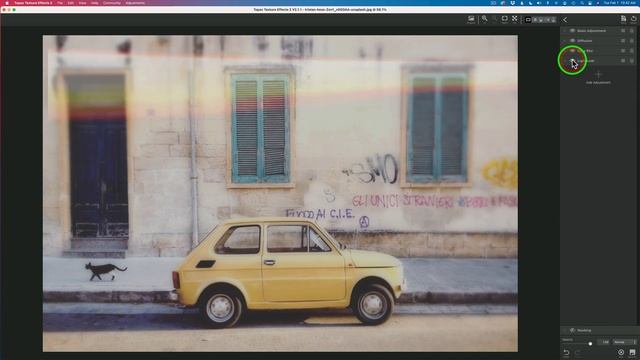Open the Adjustments menu

tap(135, 3)
